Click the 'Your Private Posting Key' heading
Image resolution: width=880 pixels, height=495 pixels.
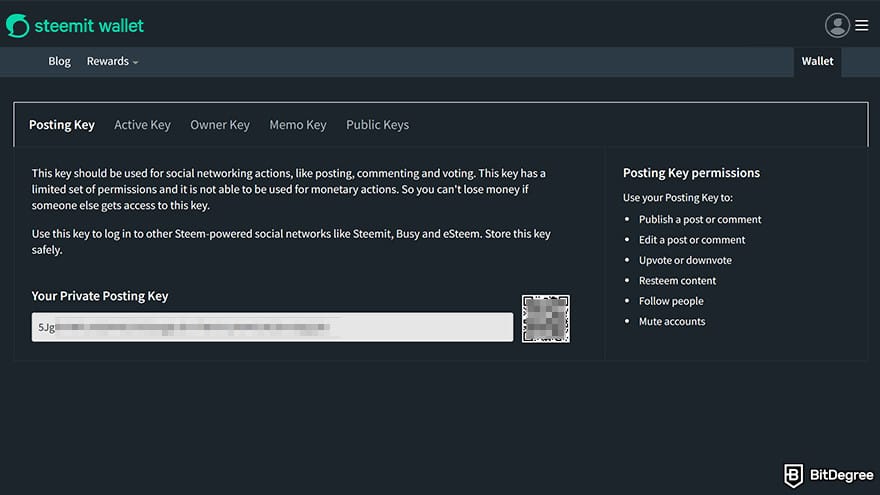tap(100, 296)
